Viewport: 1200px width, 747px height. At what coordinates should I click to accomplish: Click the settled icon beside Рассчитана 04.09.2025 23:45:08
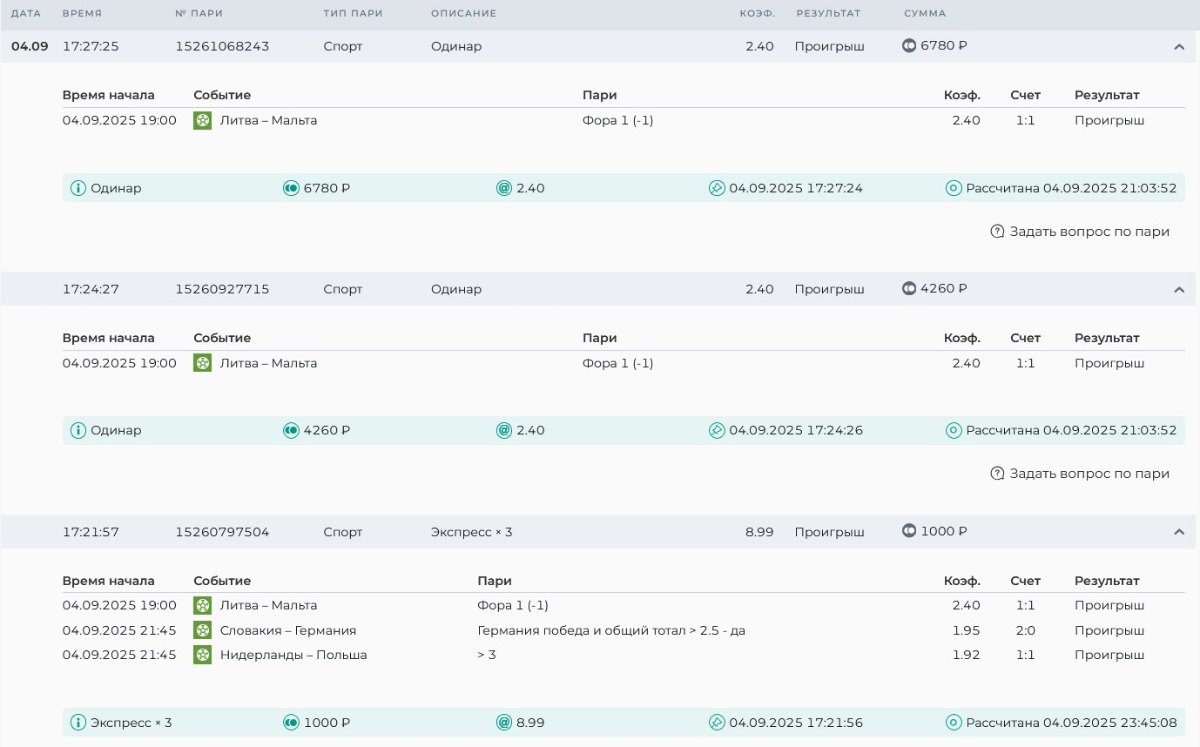(x=954, y=723)
